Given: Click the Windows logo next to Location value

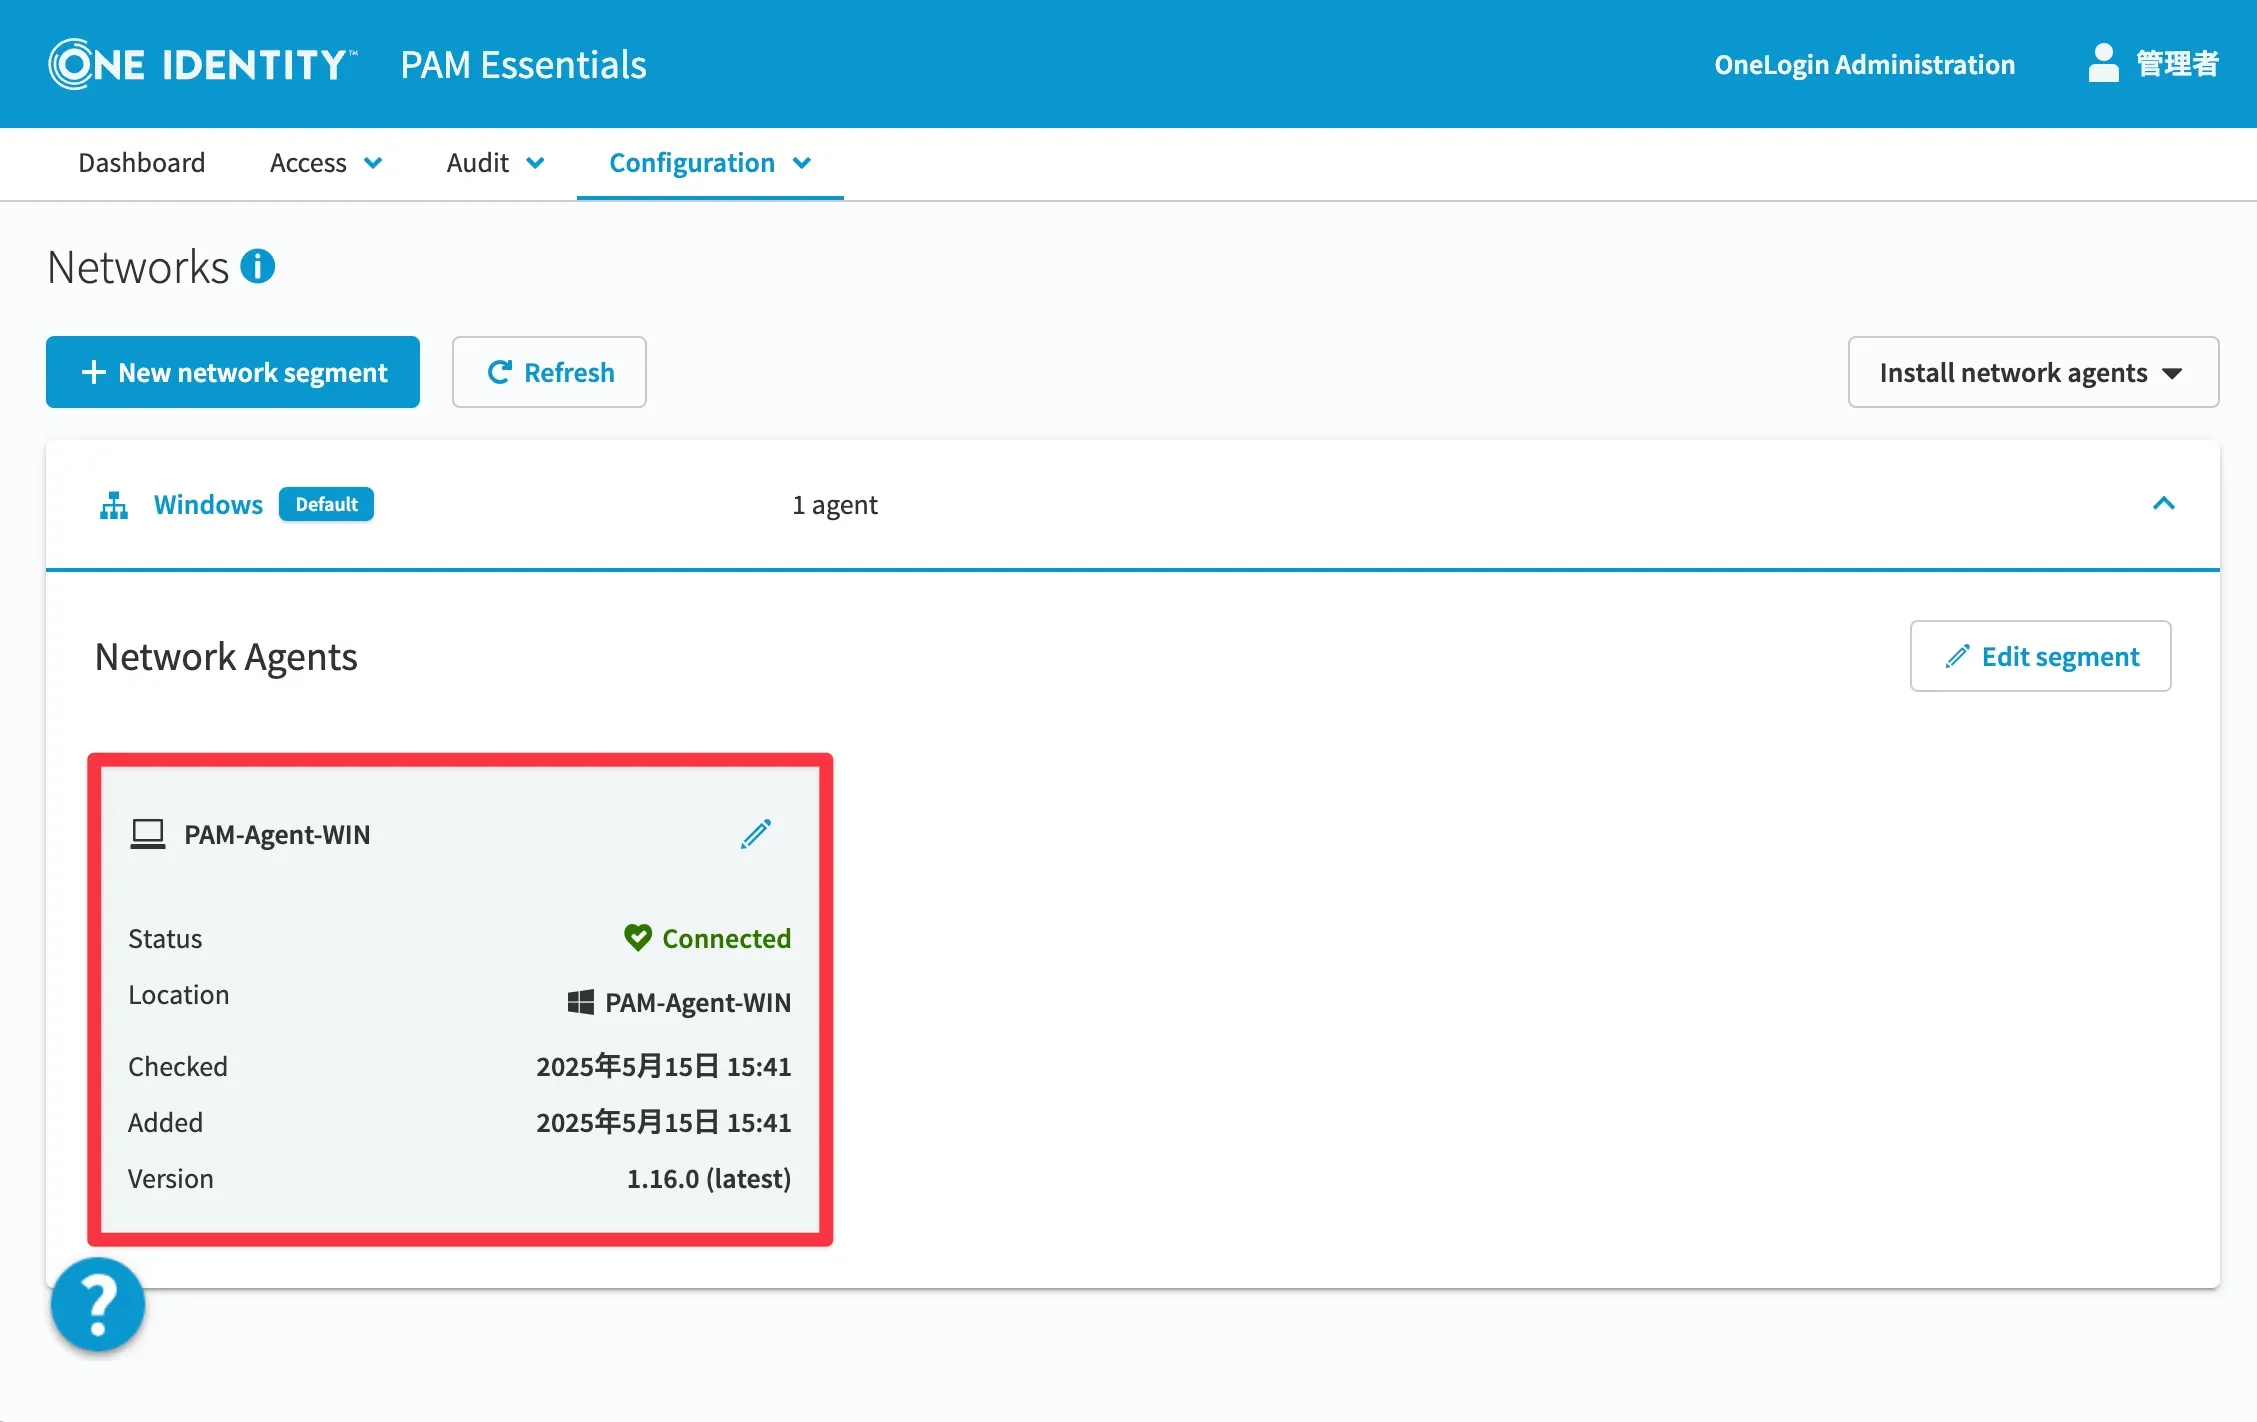Looking at the screenshot, I should [x=580, y=1002].
